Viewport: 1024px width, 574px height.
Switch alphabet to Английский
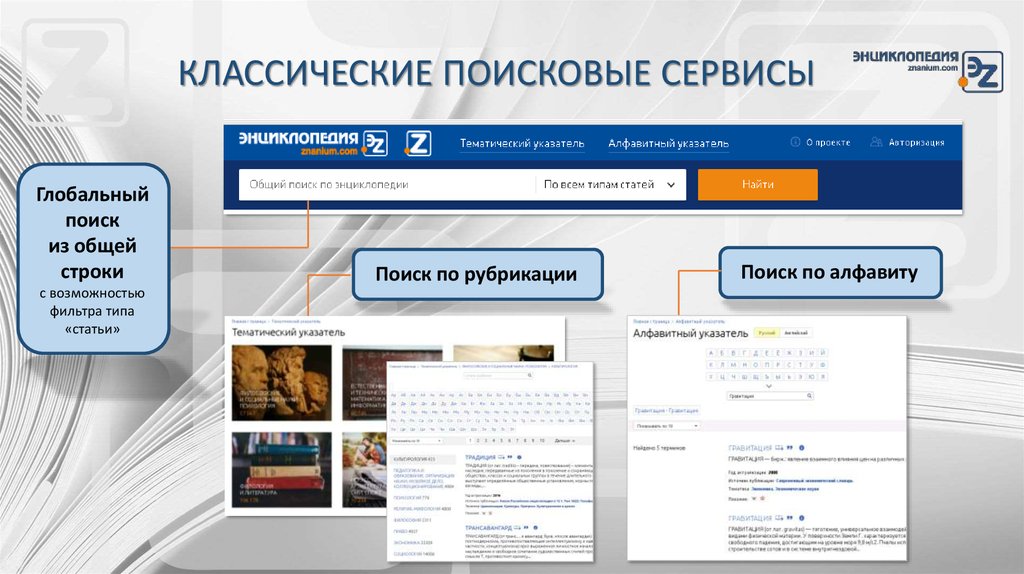coord(794,332)
